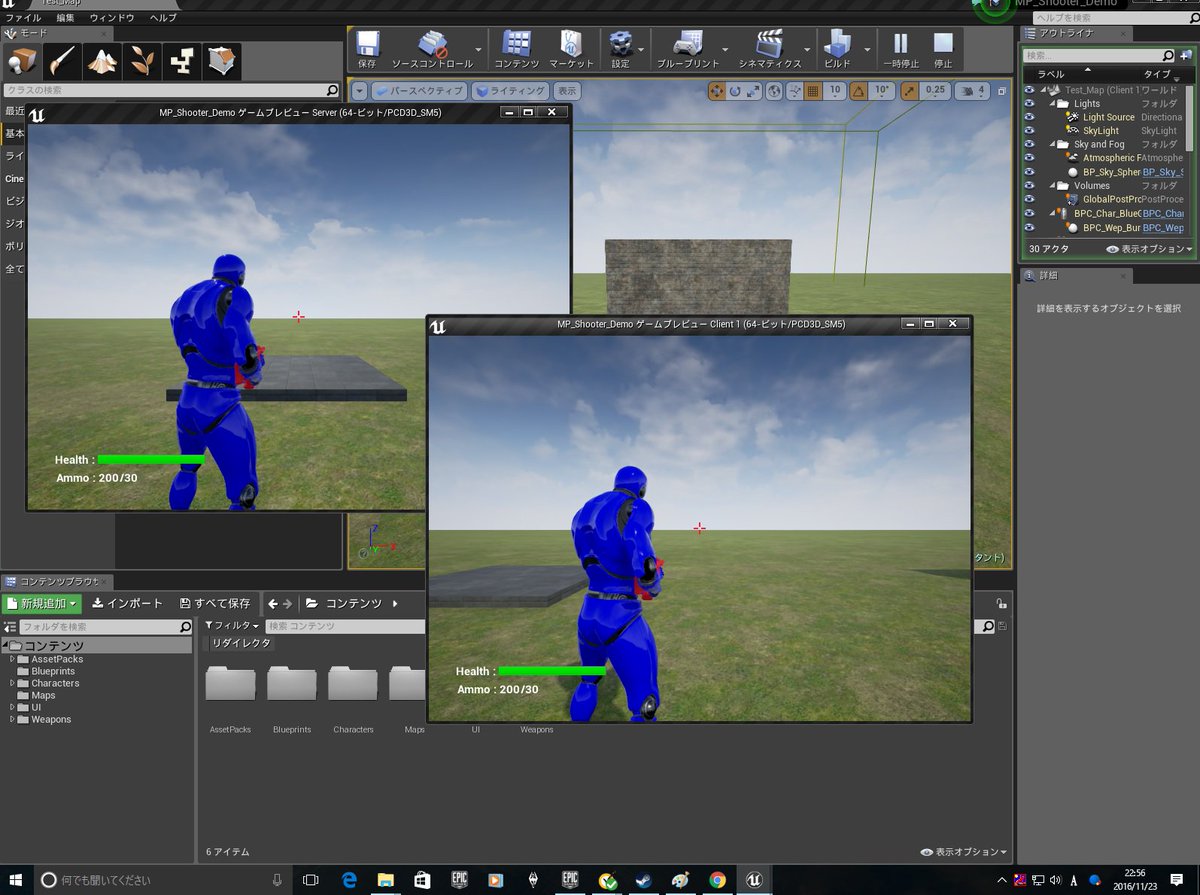This screenshot has height=895, width=1200.
Task: Expand the Weapons folder in tree
Action: [12, 720]
